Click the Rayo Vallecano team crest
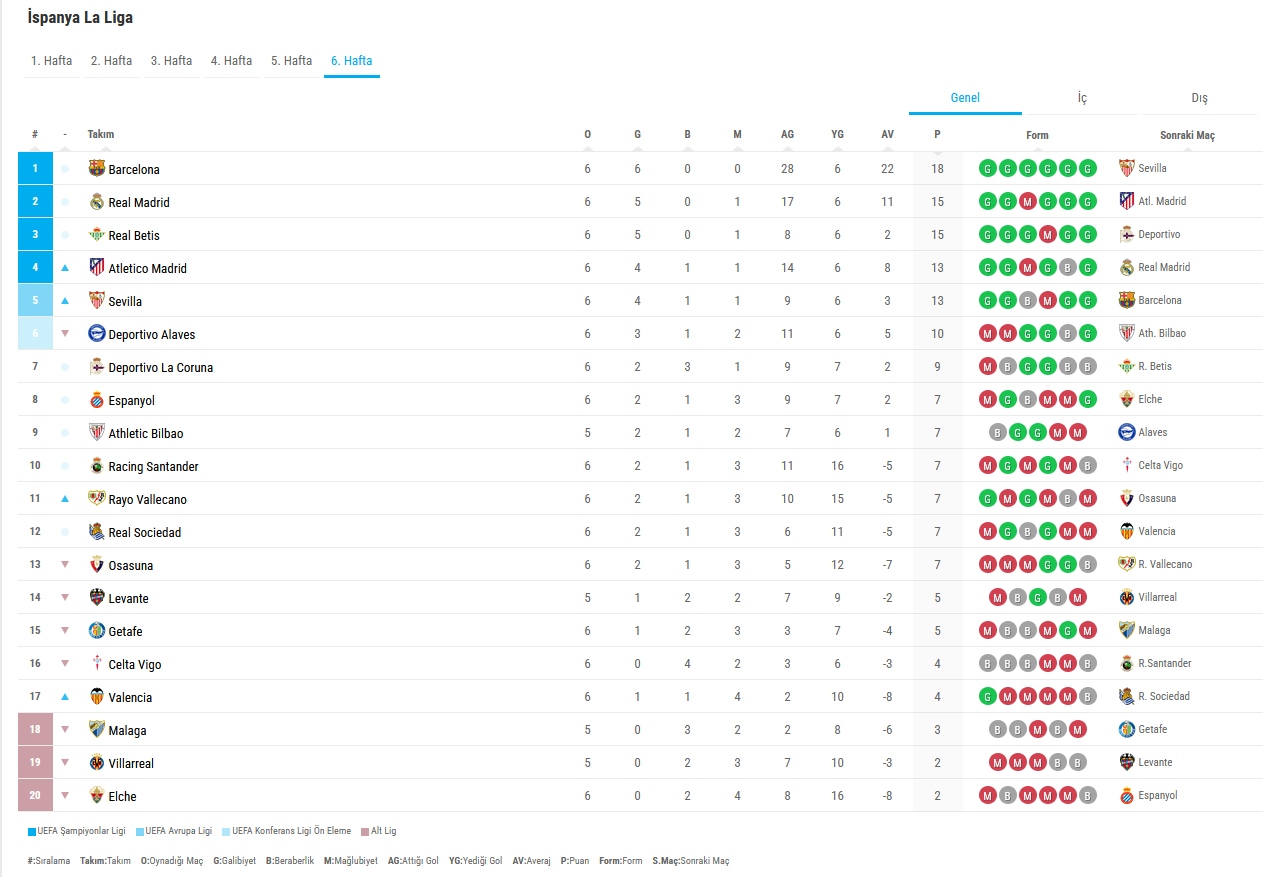 point(97,498)
